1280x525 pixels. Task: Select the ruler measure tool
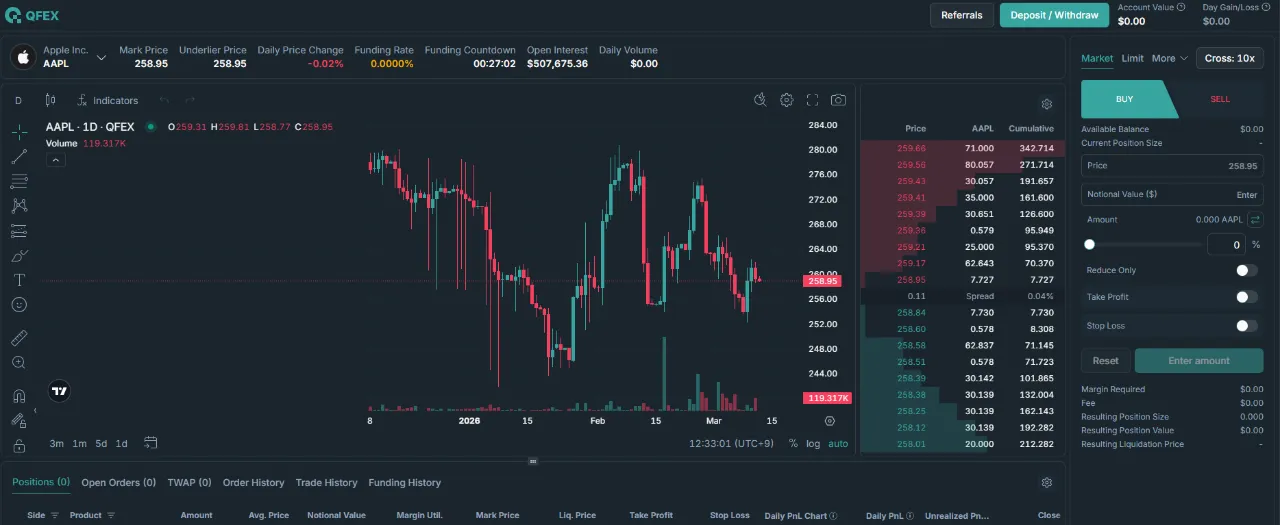(x=19, y=338)
